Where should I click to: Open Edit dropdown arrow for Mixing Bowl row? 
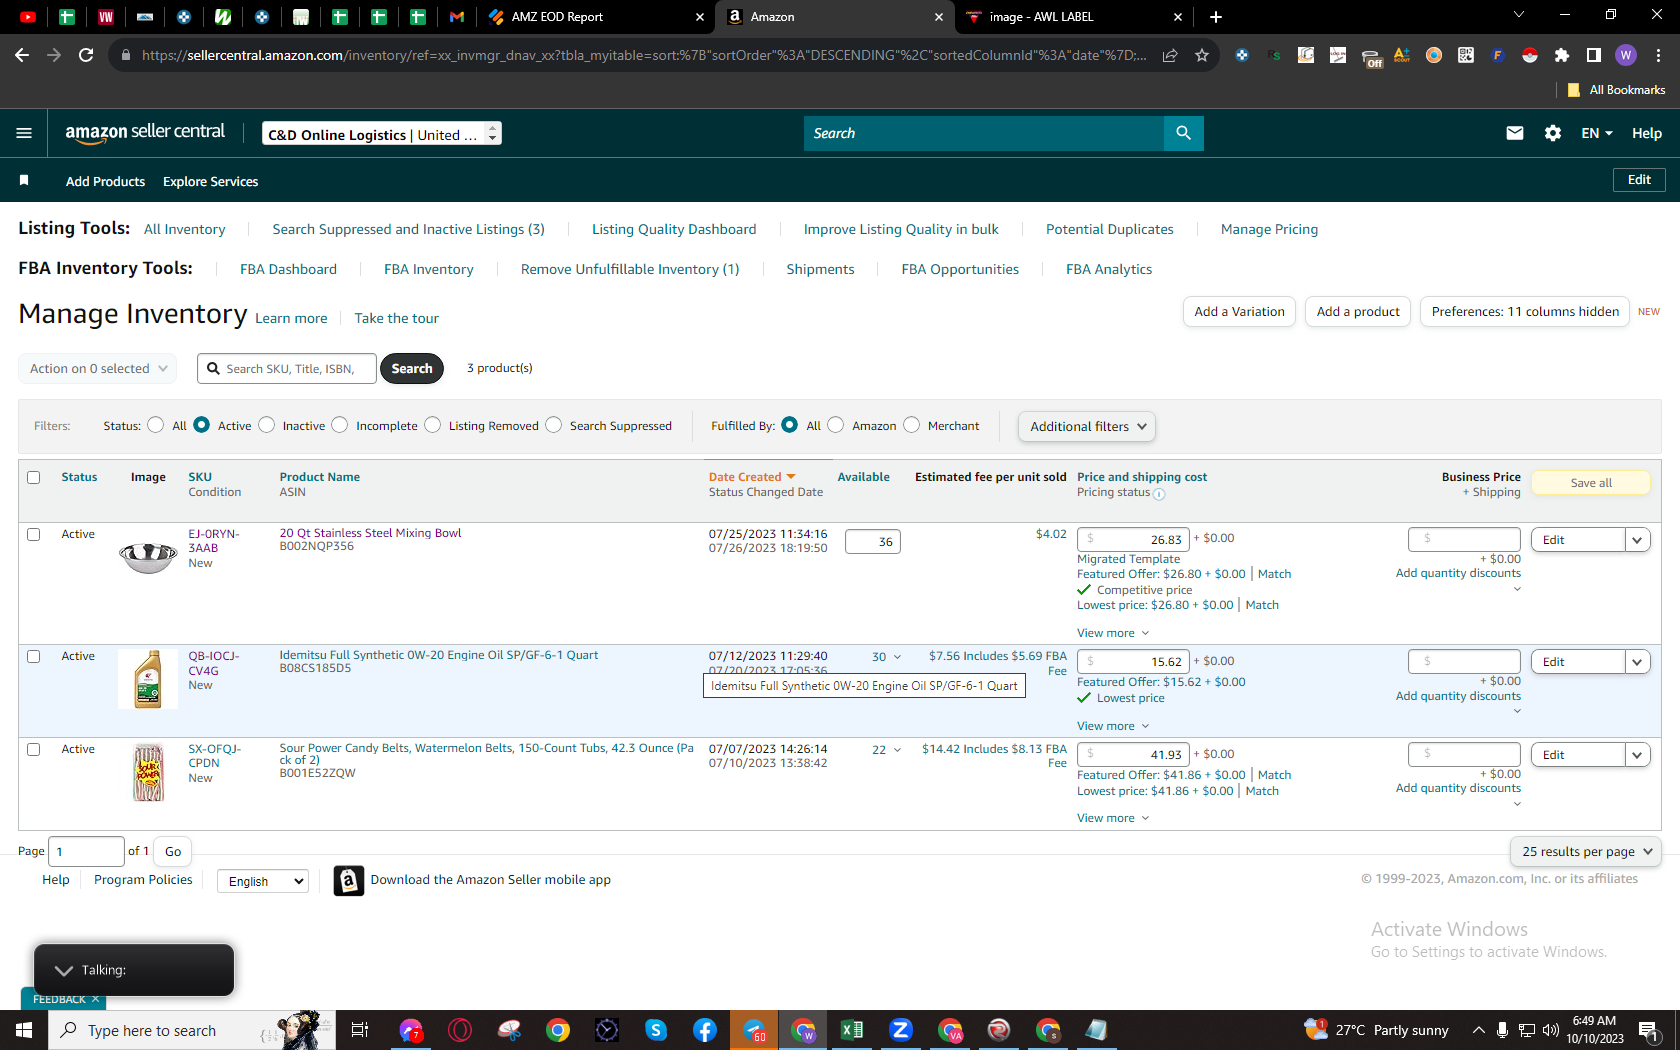1638,540
